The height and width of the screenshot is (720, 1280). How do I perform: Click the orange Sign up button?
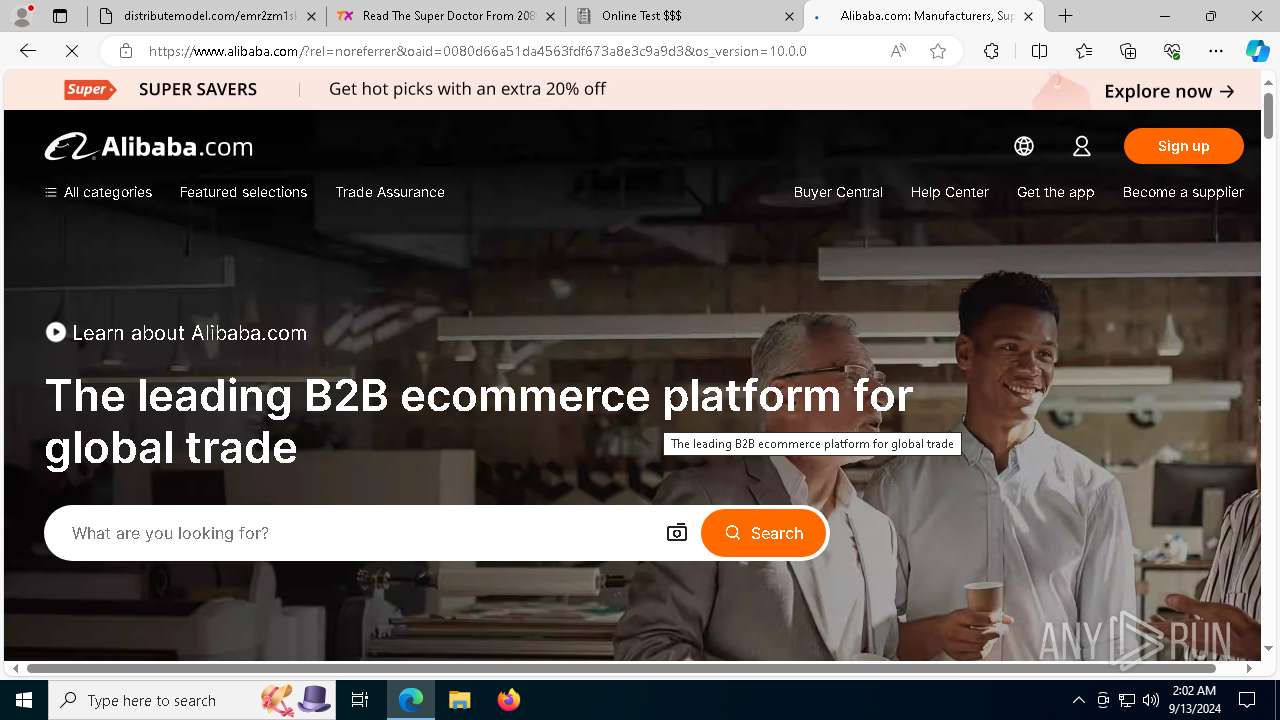tap(1183, 146)
